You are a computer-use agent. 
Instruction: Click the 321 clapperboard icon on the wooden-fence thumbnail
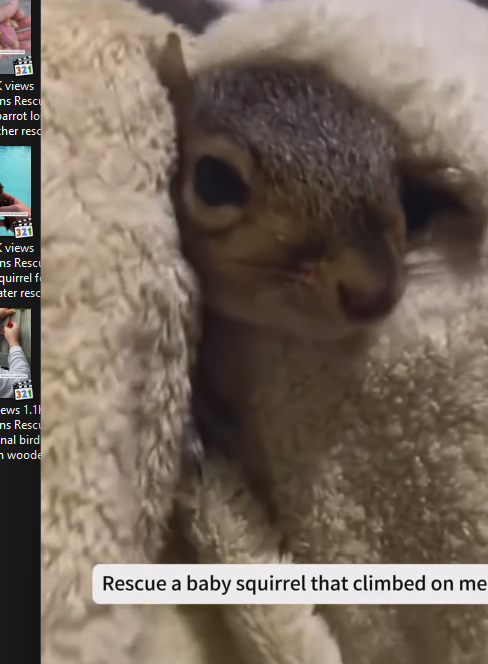click(x=23, y=390)
